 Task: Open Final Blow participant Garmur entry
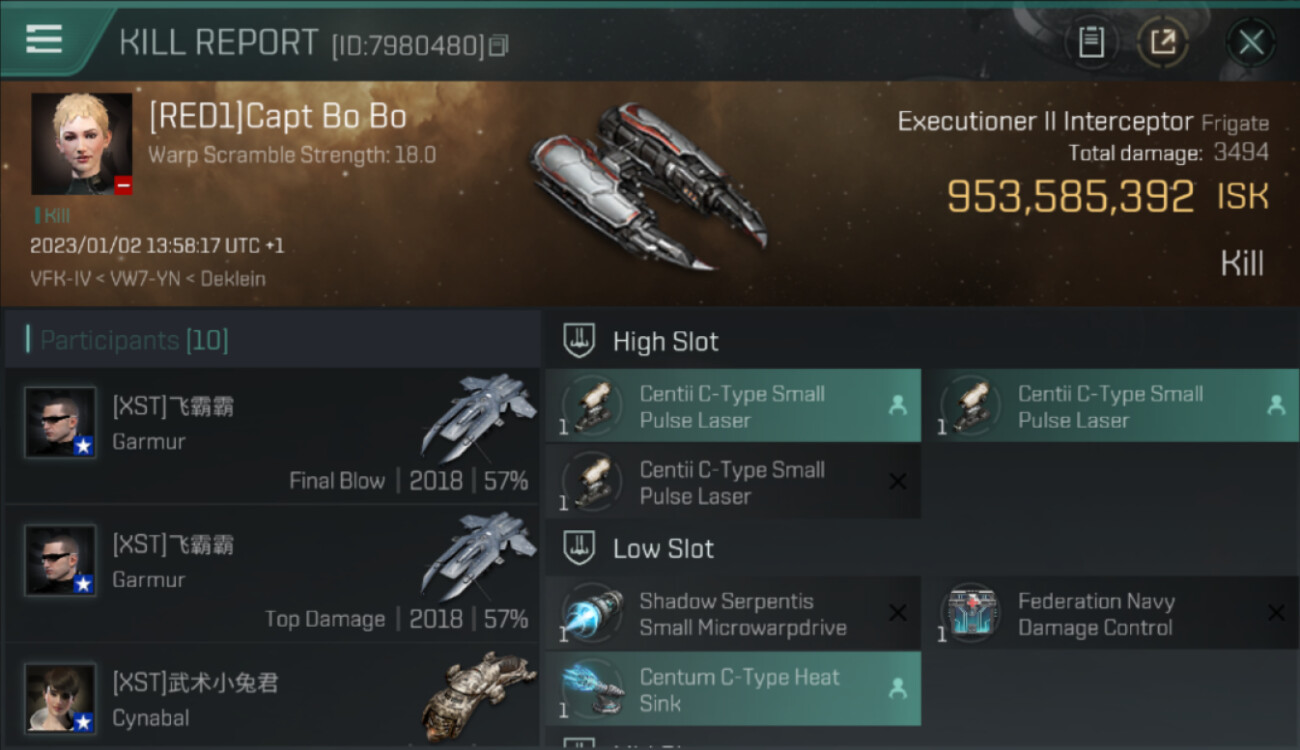272,437
